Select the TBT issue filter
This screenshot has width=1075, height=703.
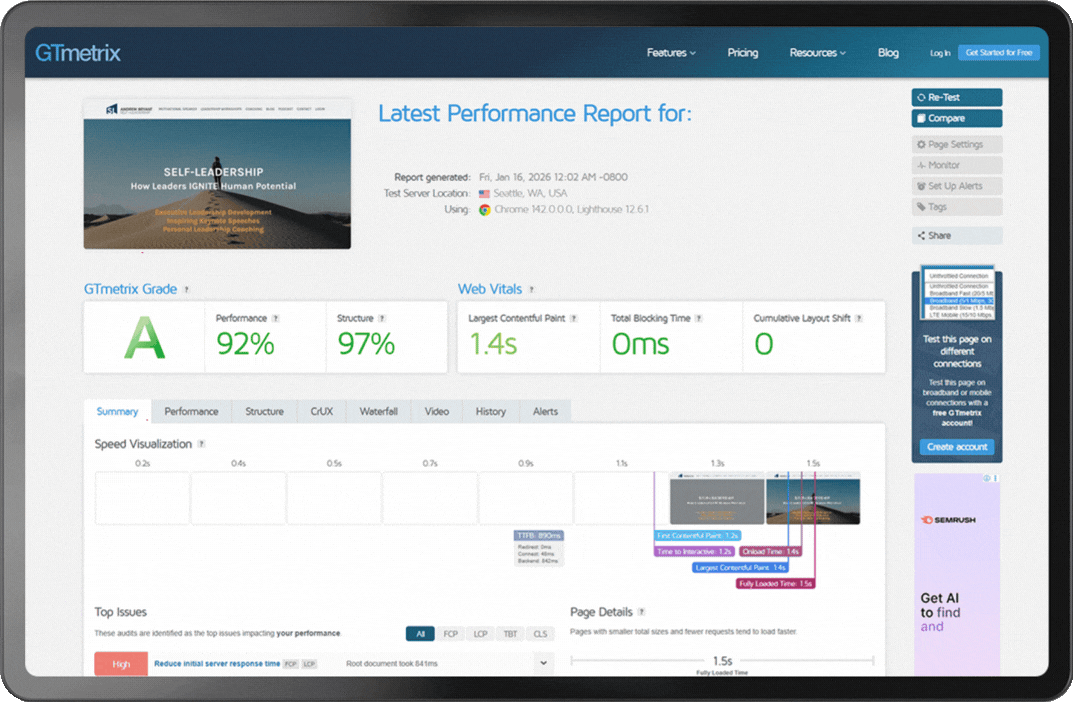point(510,634)
